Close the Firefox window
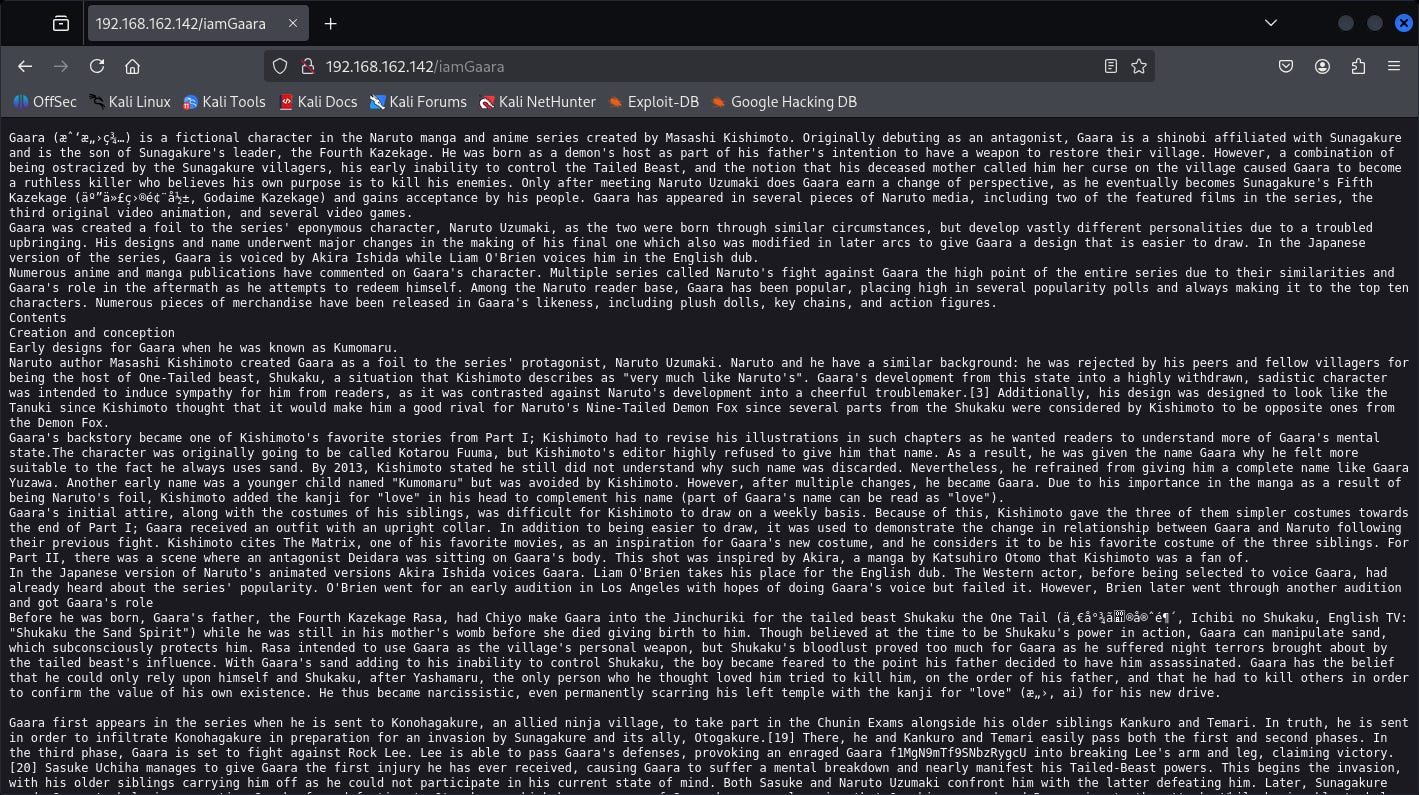 tap(1404, 23)
